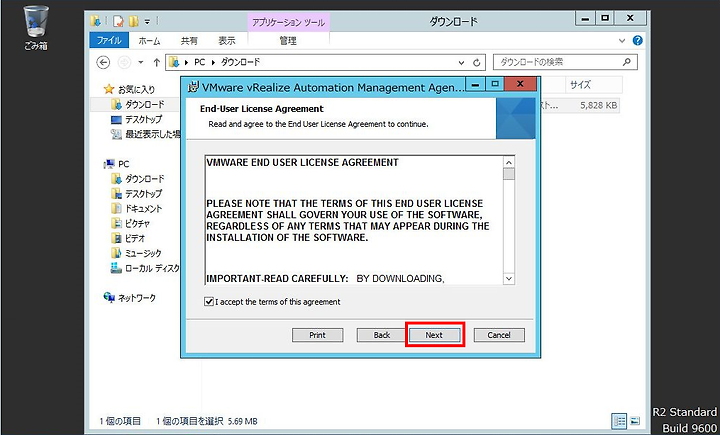Maximize the Explorer ダウンロード window
The width and height of the screenshot is (720, 435).
click(x=605, y=18)
